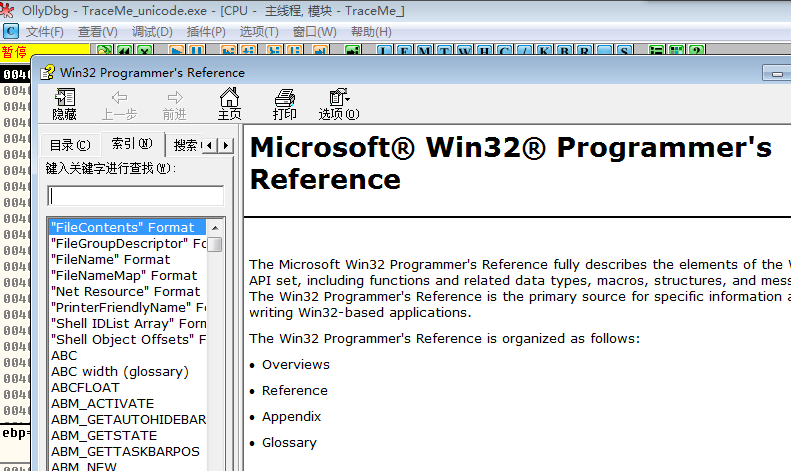This screenshot has width=791, height=471.
Task: Click the index list scrollbar up arrow
Action: [x=215, y=228]
